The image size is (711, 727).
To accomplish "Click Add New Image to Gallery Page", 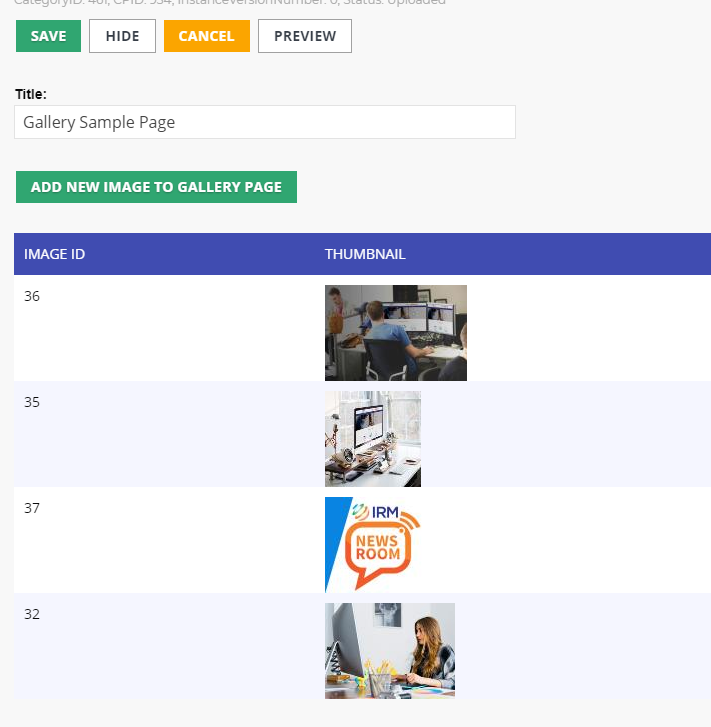I will coord(156,187).
